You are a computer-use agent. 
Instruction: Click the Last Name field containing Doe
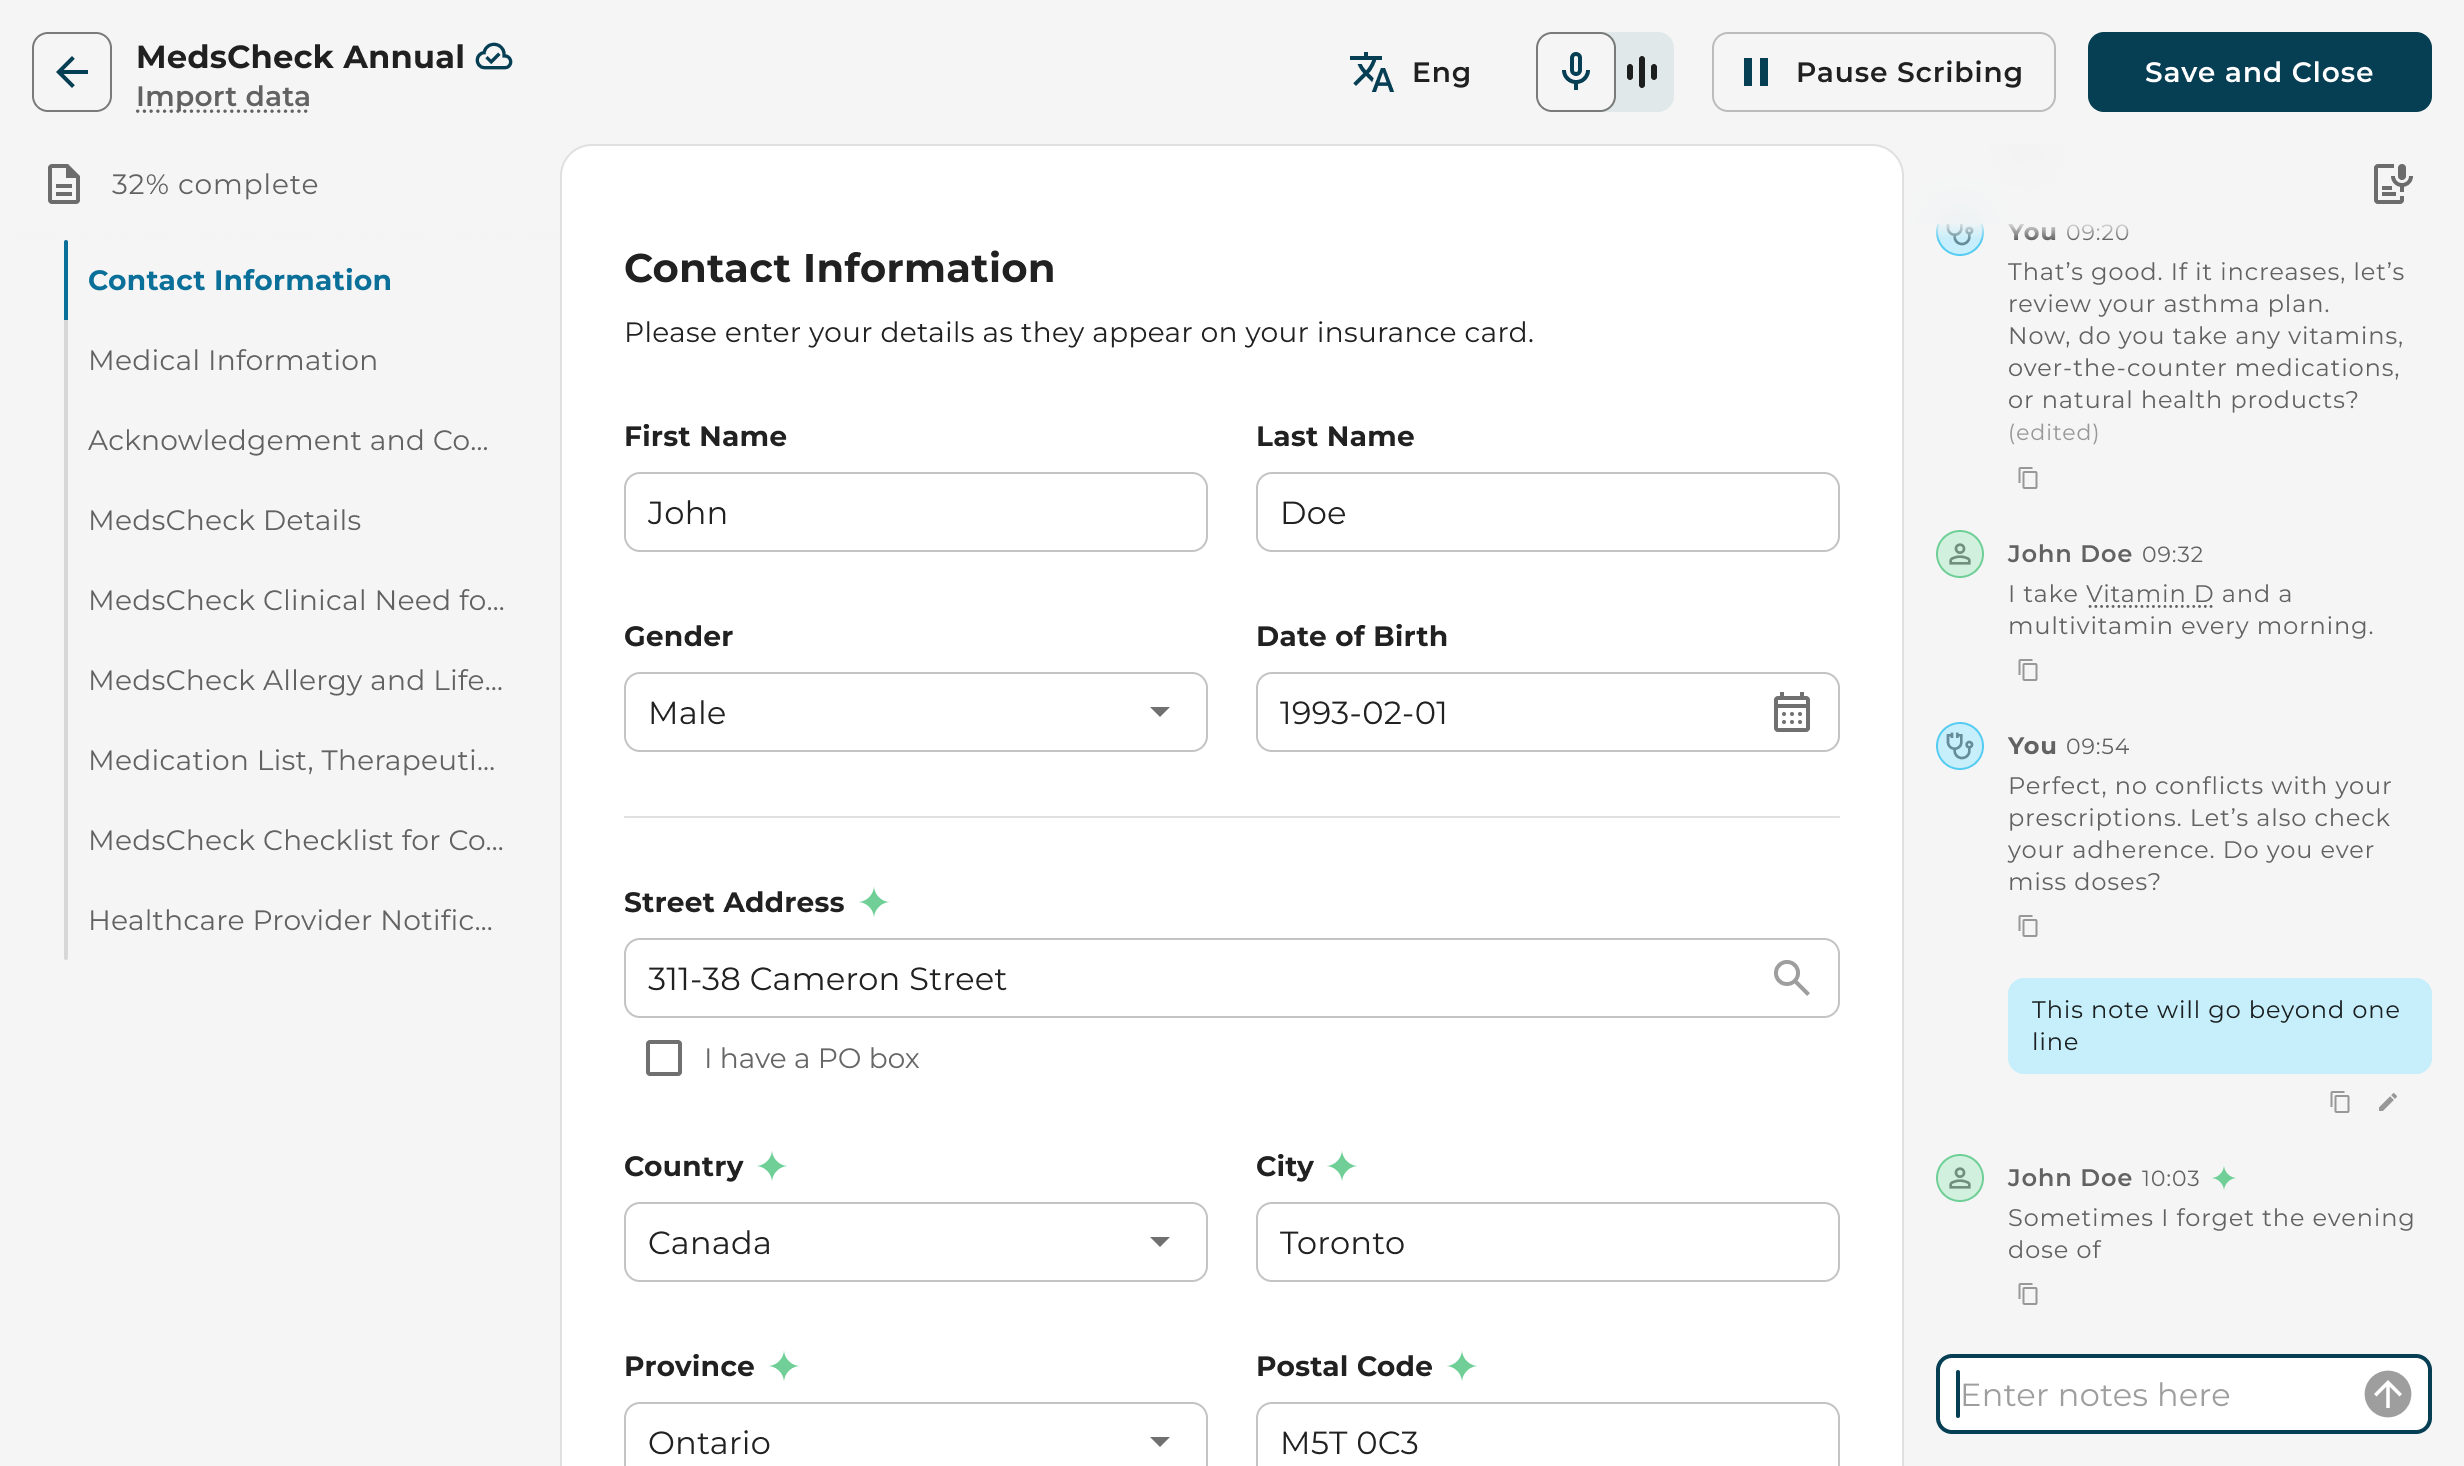1547,512
